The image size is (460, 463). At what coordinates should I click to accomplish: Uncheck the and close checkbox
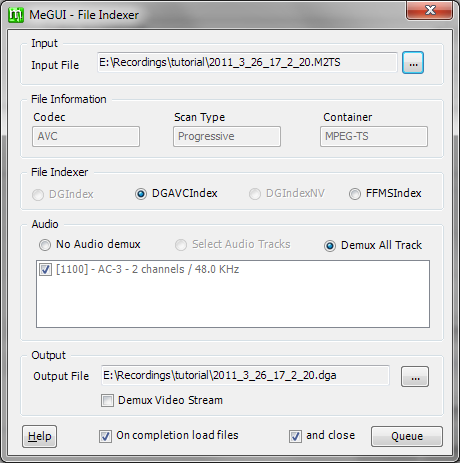pos(295,436)
